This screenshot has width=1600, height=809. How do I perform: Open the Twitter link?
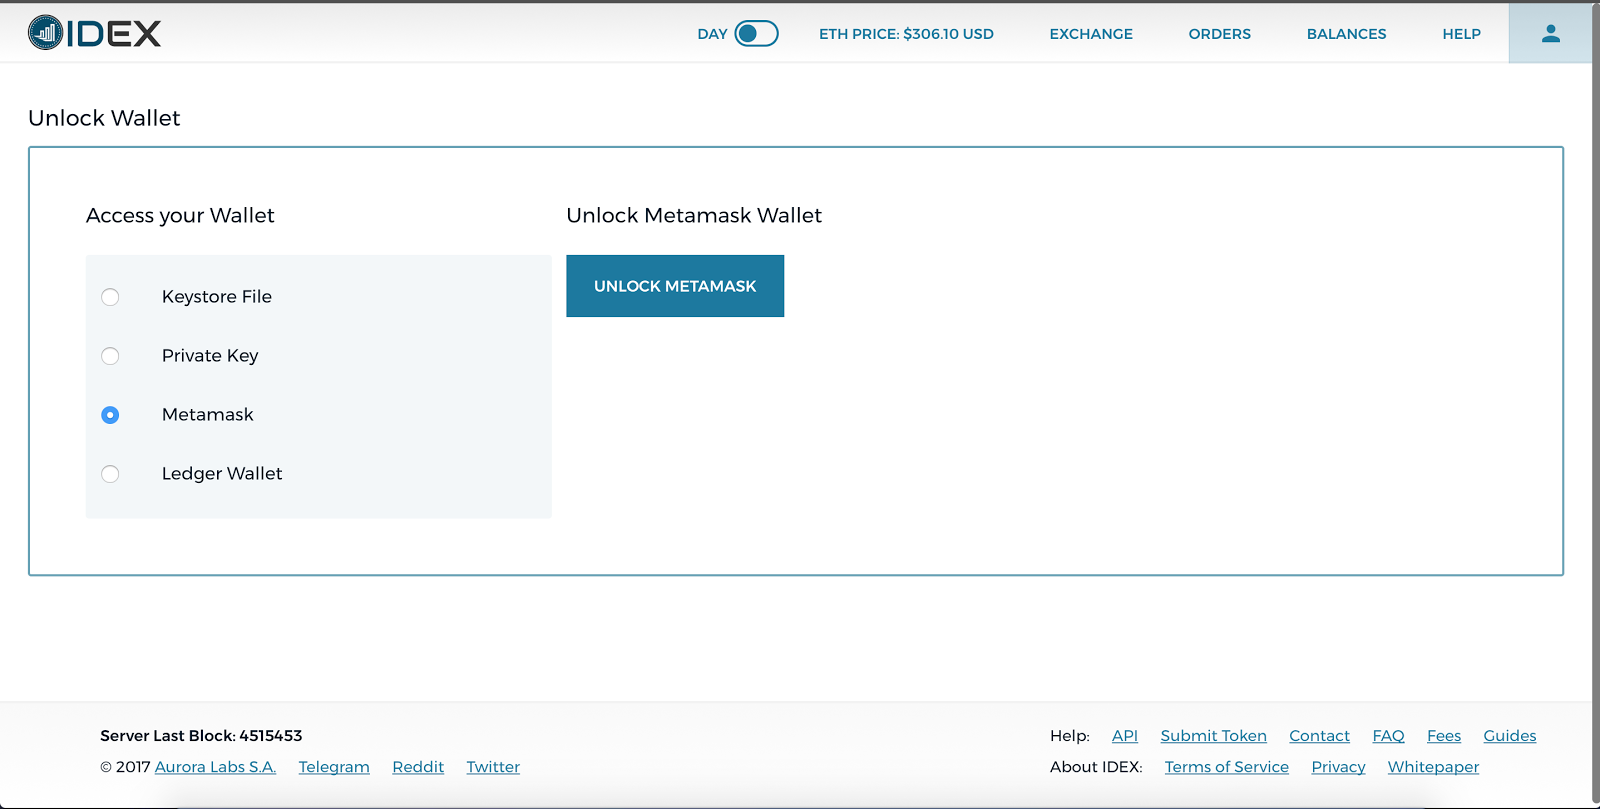click(x=493, y=767)
